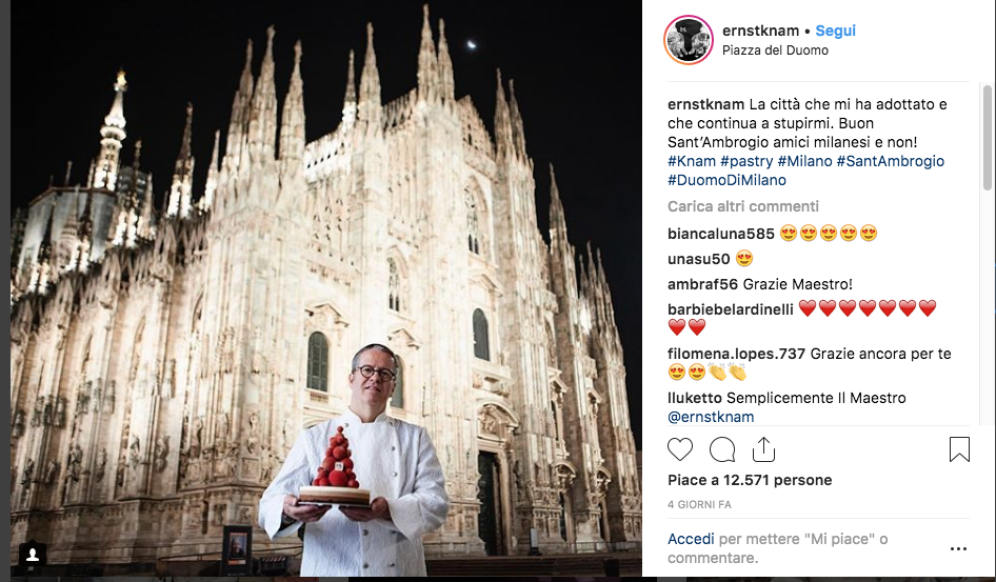Share the post via the share icon
Screen dimensions: 996x582
[x=764, y=449]
